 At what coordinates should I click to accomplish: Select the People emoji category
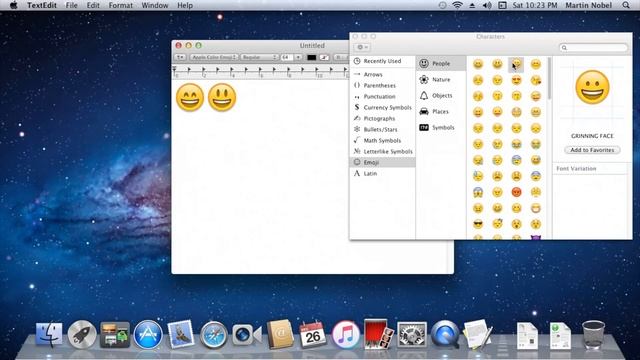441,64
